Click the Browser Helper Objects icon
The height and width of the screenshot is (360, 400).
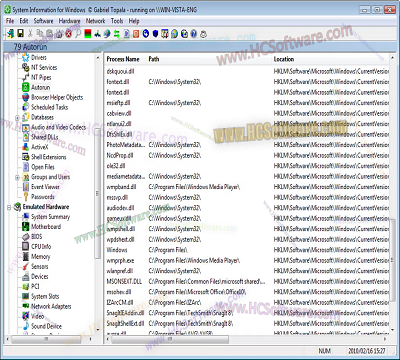pos(26,97)
